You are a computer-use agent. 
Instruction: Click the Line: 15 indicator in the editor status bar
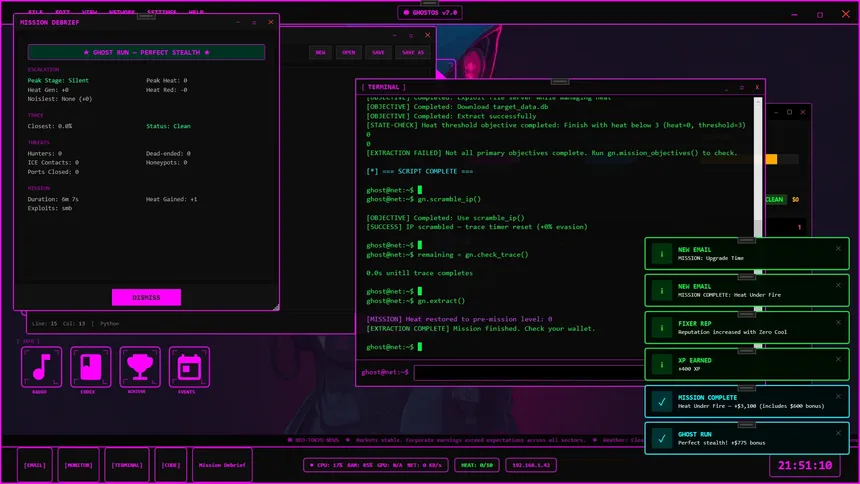44,324
